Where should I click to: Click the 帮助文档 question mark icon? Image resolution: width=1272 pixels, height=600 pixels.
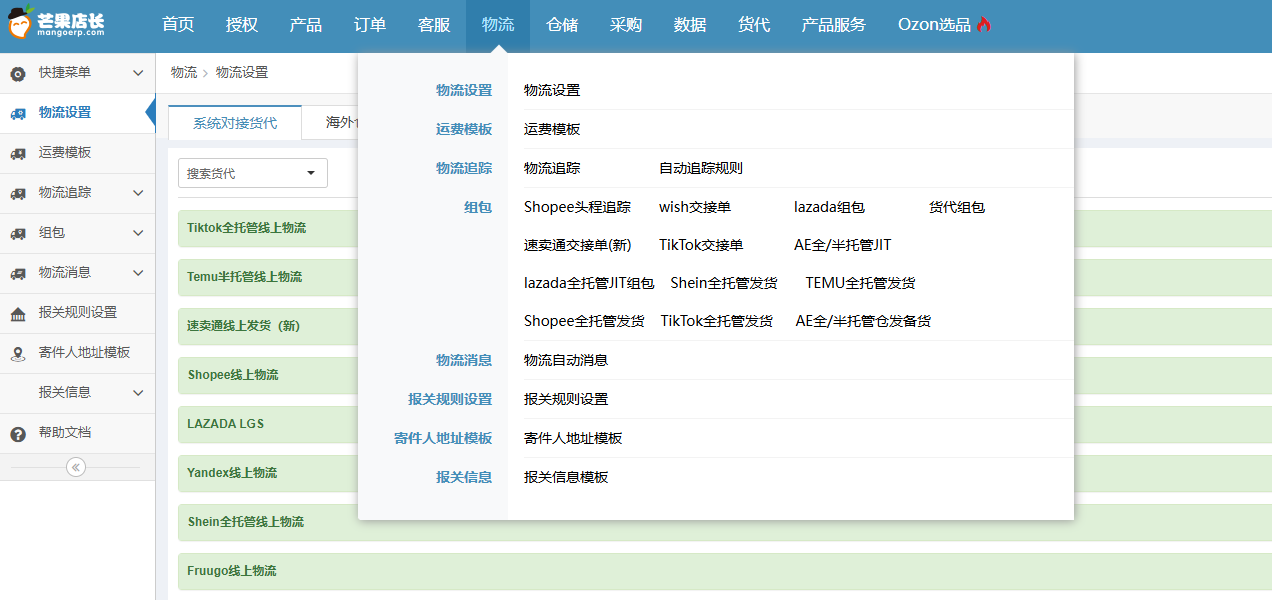pyautogui.click(x=18, y=433)
